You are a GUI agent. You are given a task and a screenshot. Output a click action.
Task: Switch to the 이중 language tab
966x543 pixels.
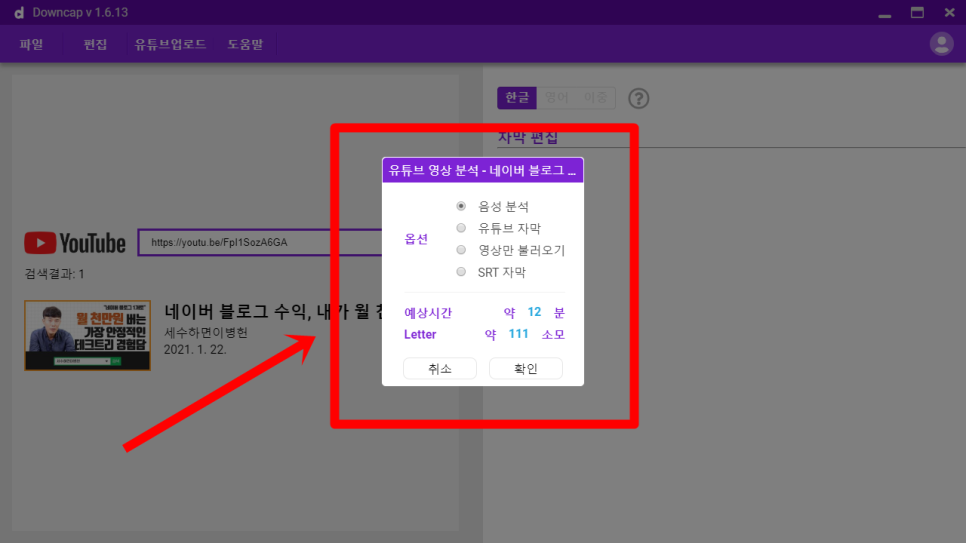[x=595, y=98]
